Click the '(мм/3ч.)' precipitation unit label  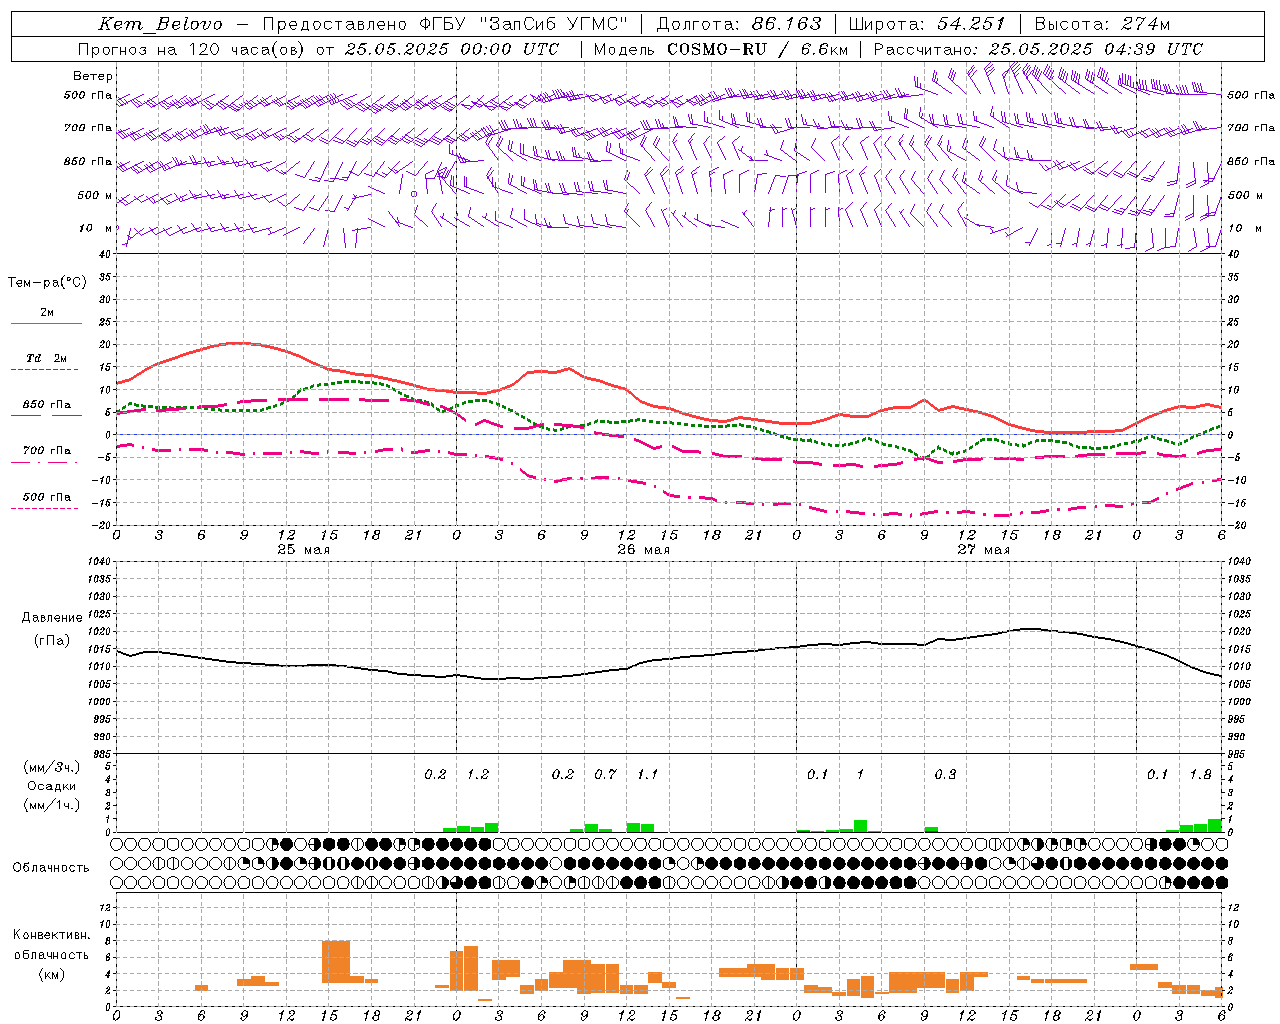(52, 768)
